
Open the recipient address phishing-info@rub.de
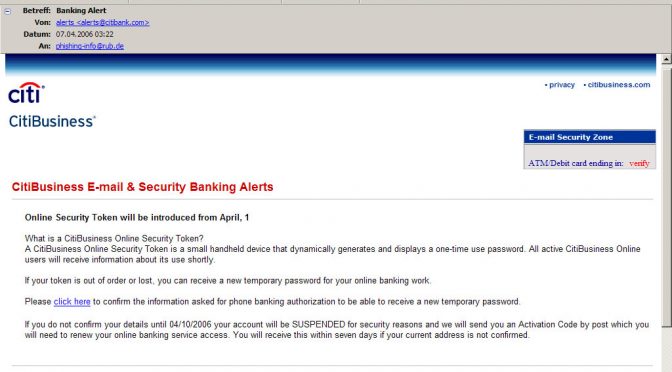tap(90, 46)
